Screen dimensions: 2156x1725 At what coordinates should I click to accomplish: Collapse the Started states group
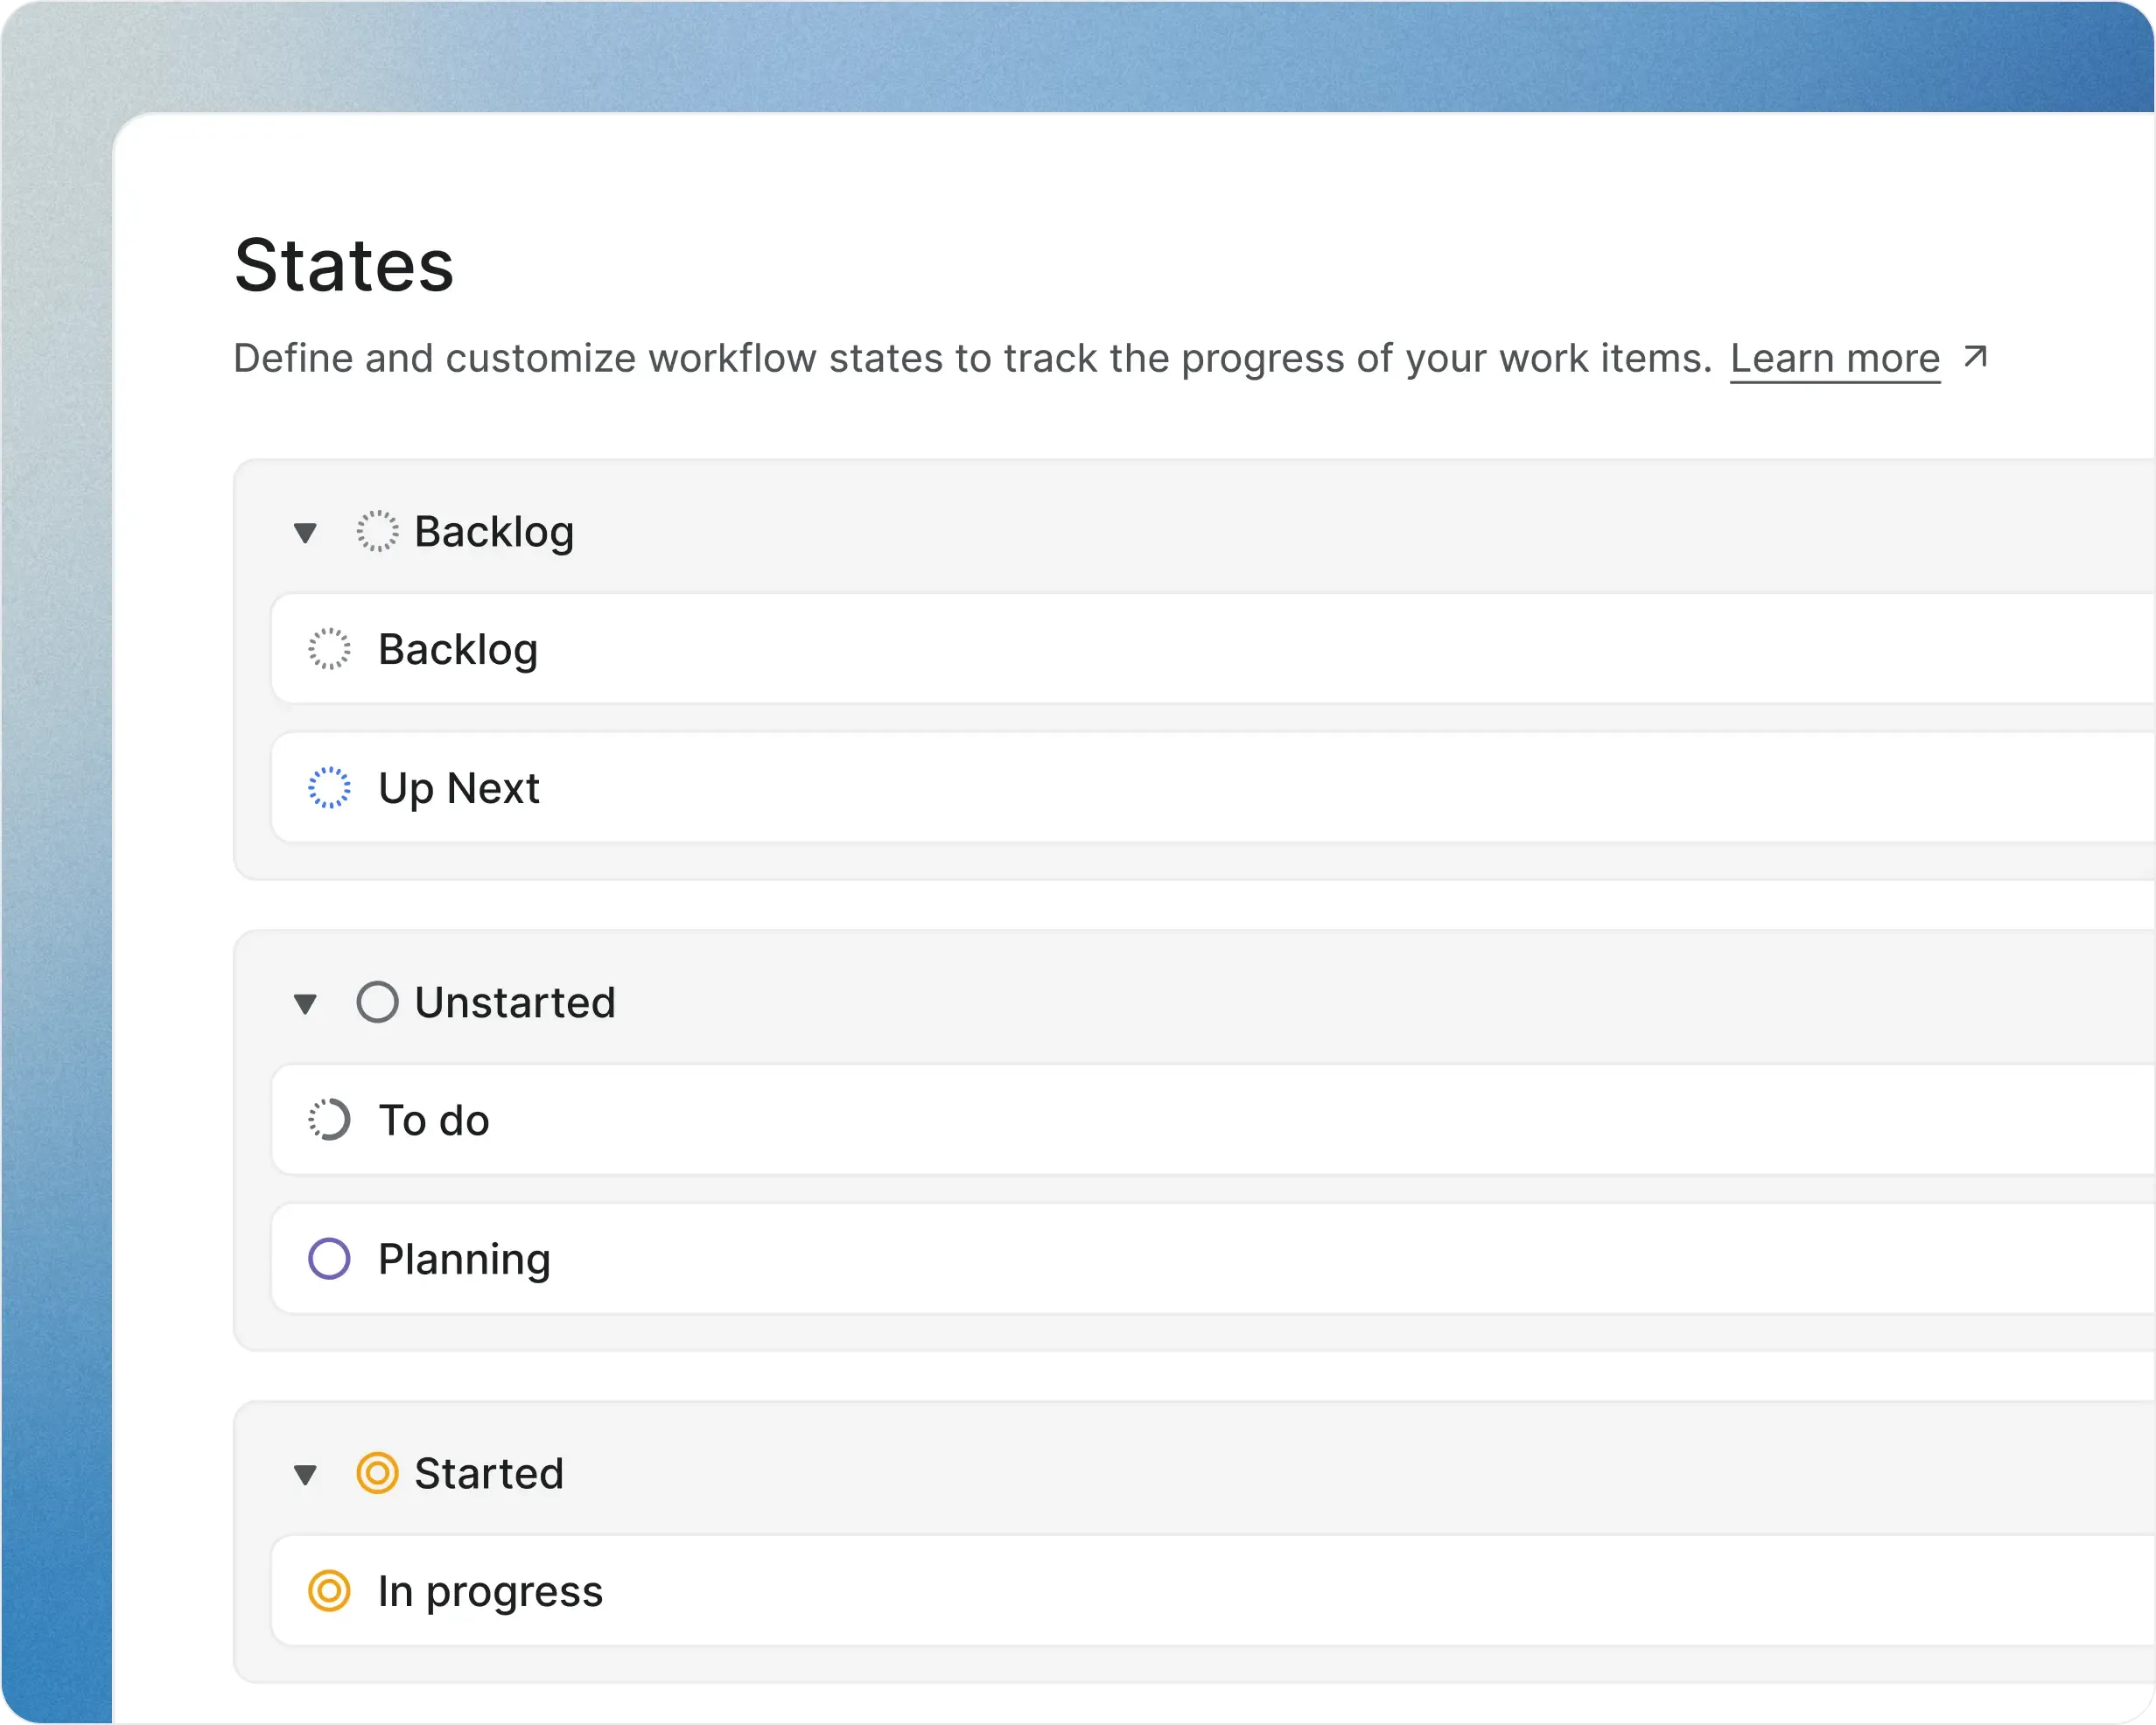[305, 1474]
